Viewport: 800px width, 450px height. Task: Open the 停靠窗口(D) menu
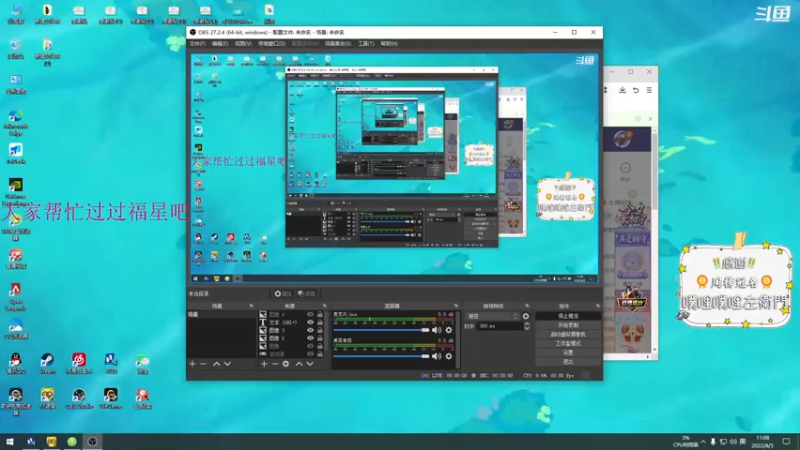pyautogui.click(x=271, y=44)
